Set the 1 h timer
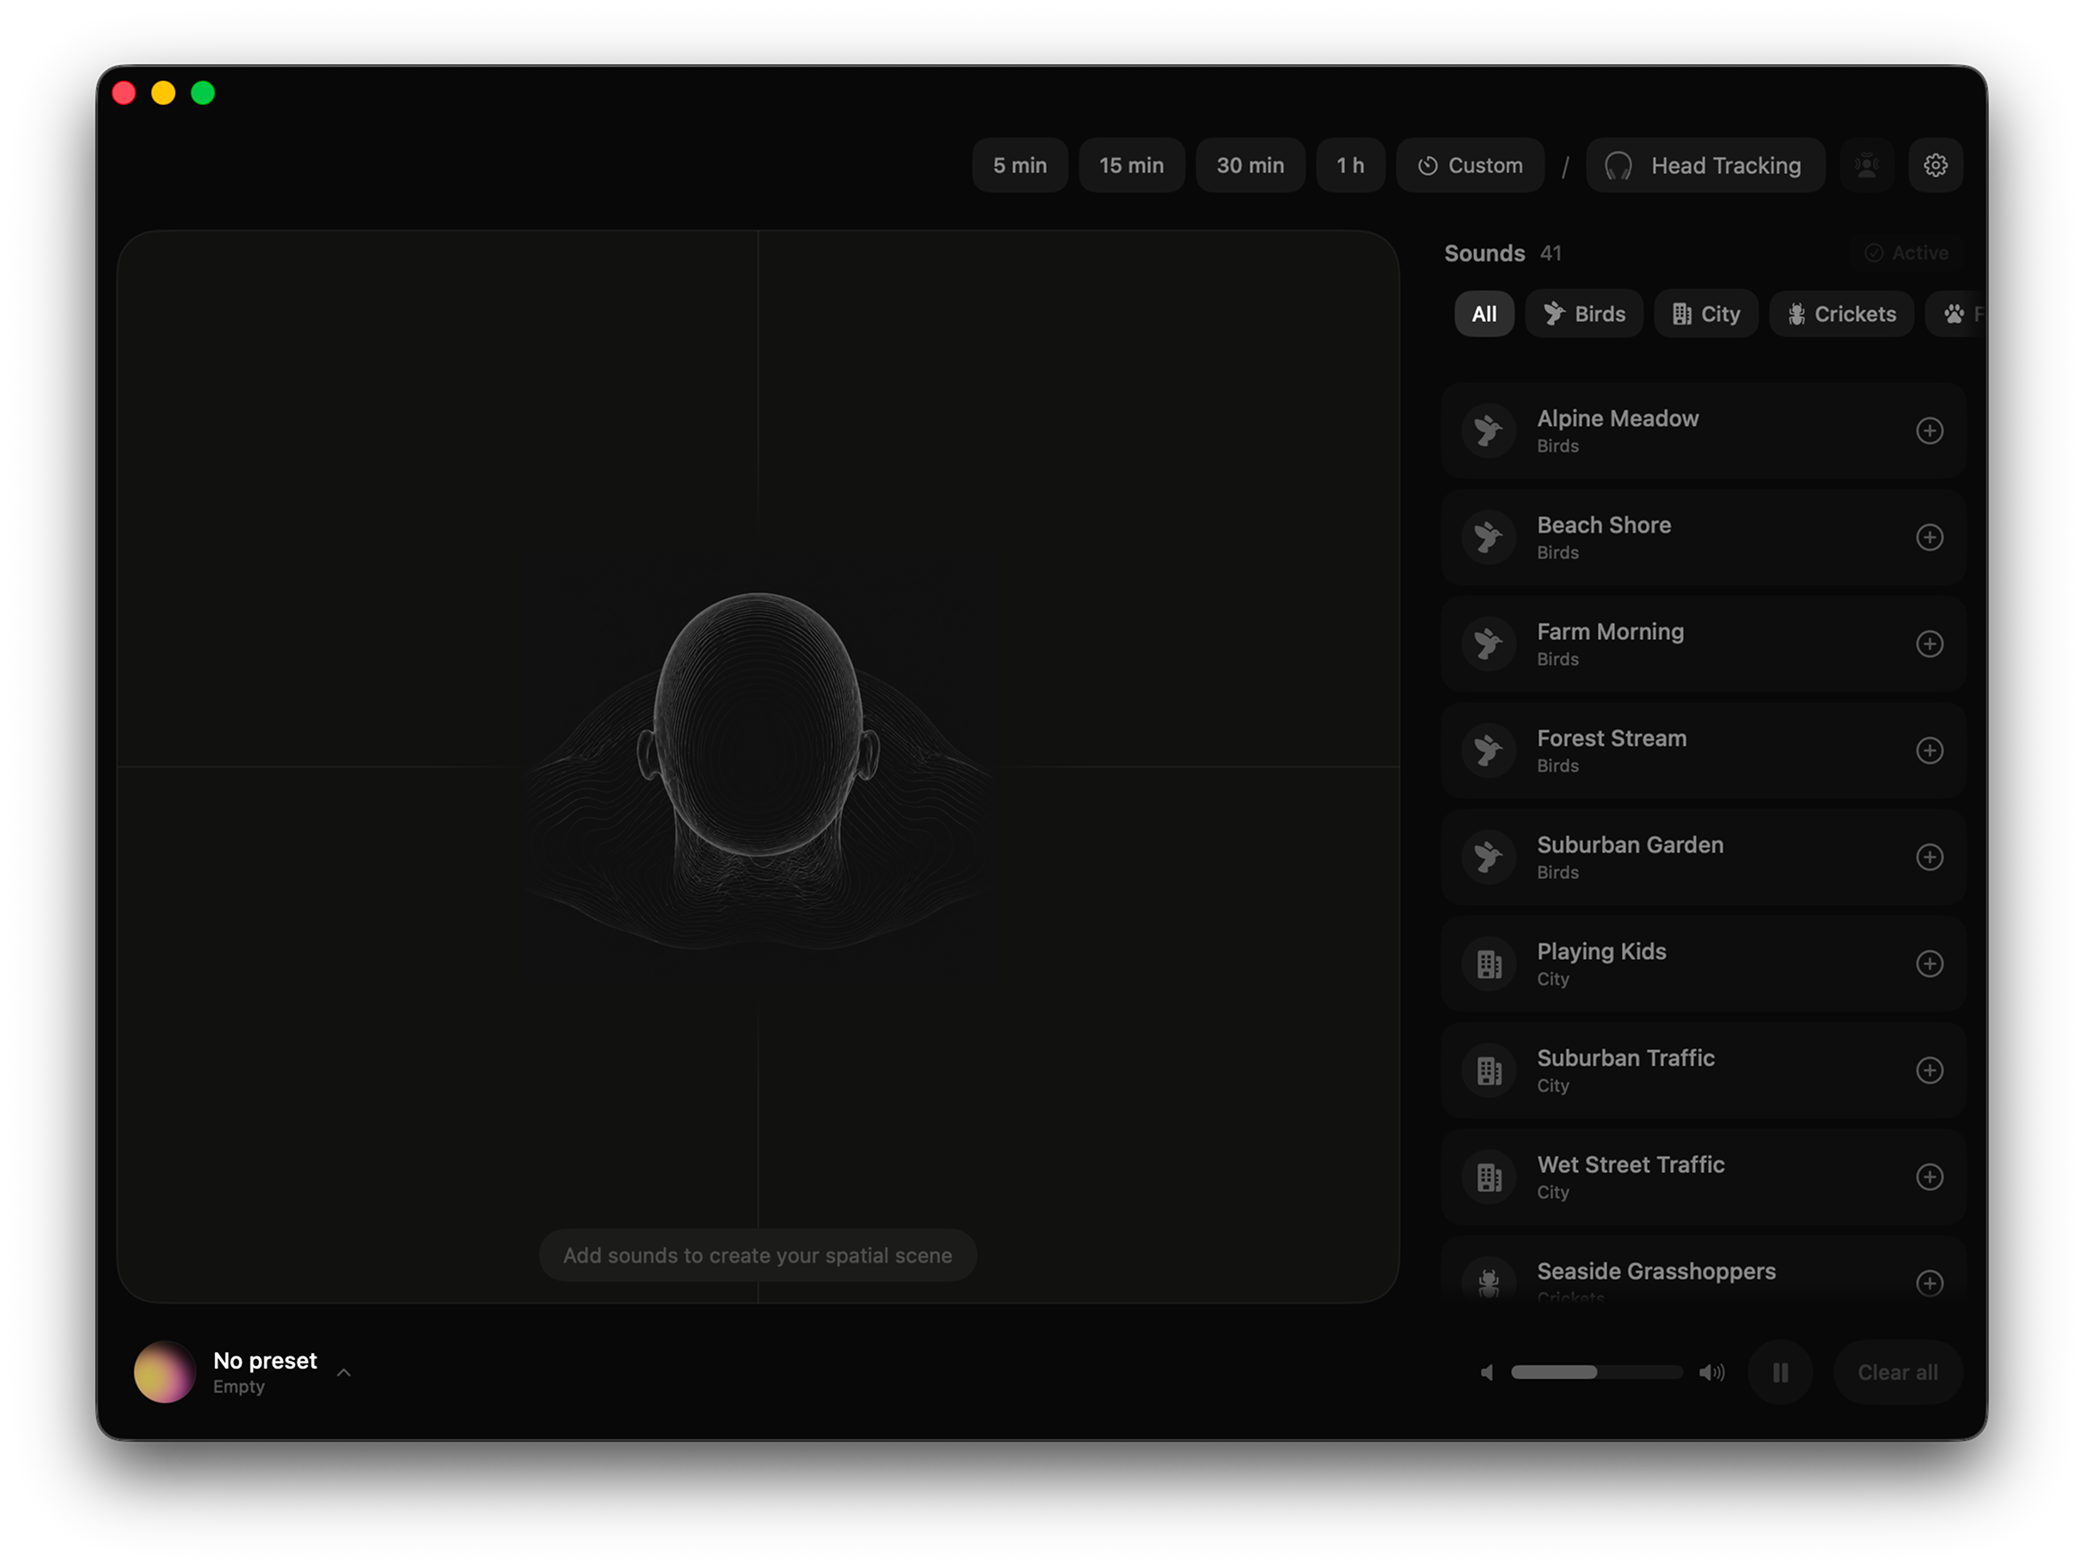 1350,165
